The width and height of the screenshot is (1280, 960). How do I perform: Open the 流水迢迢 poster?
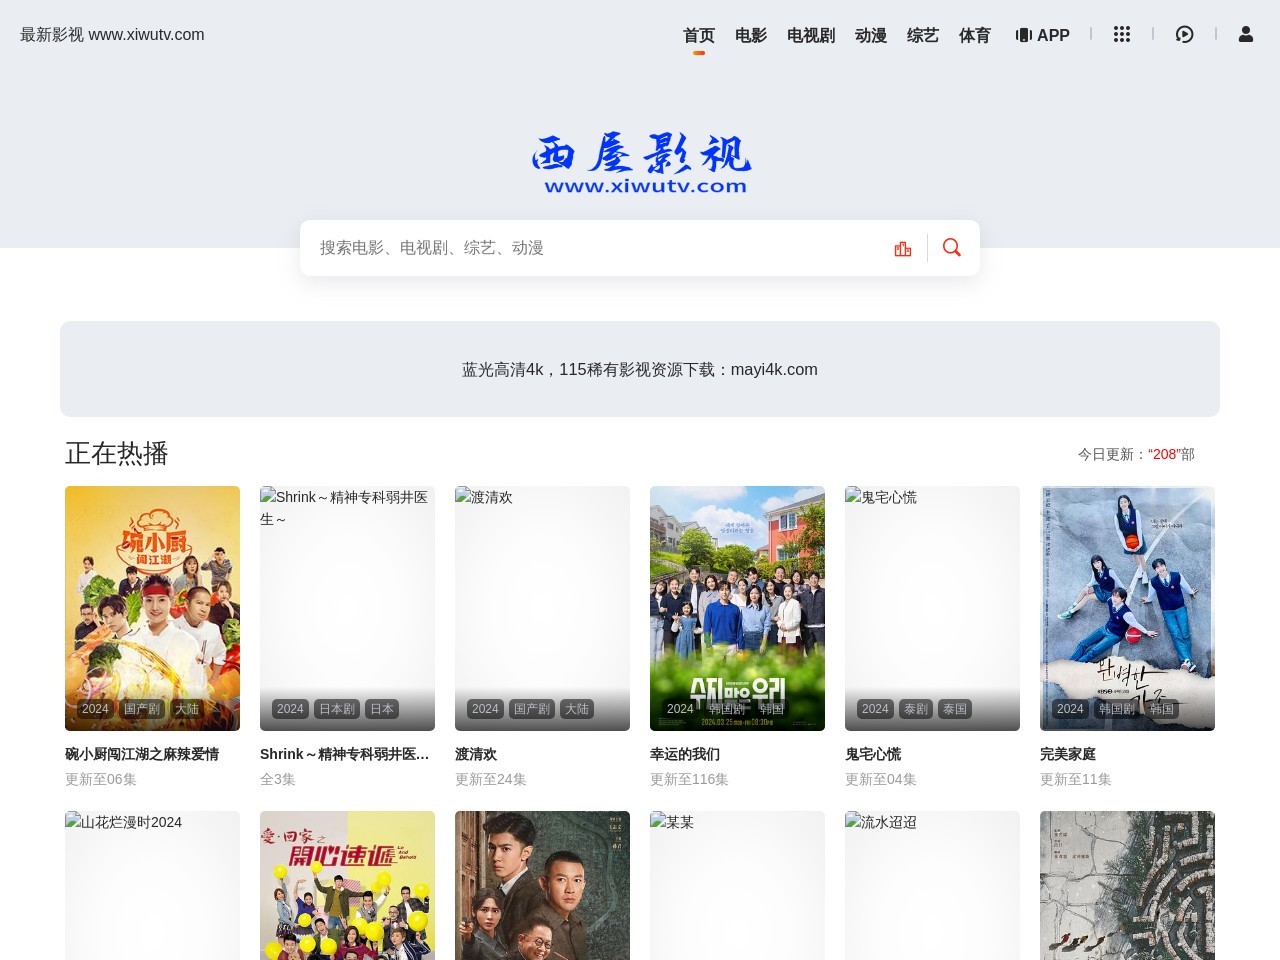coord(932,885)
